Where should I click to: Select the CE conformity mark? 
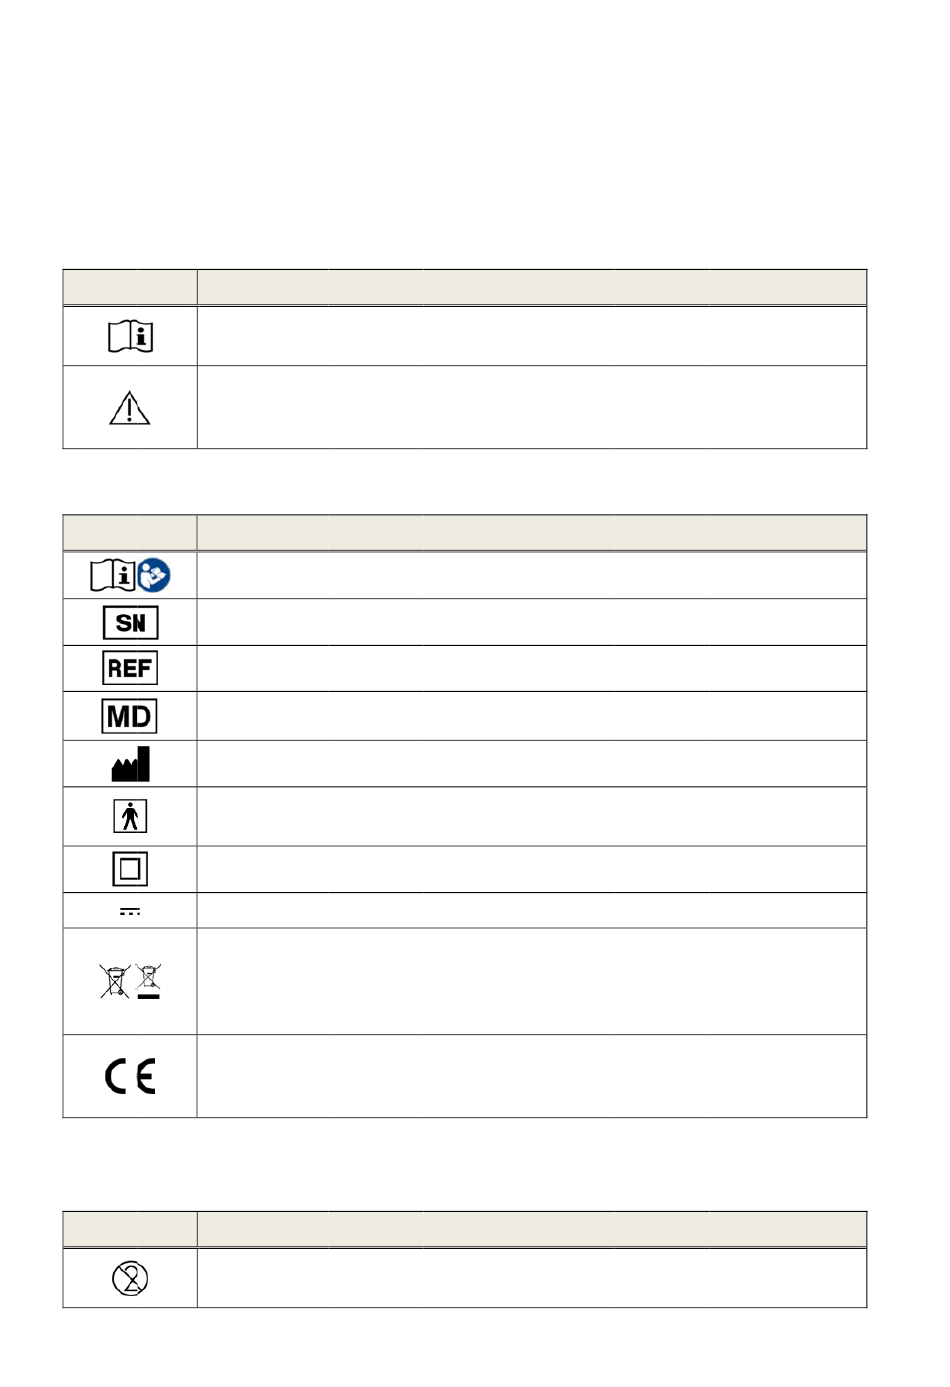pyautogui.click(x=130, y=1076)
